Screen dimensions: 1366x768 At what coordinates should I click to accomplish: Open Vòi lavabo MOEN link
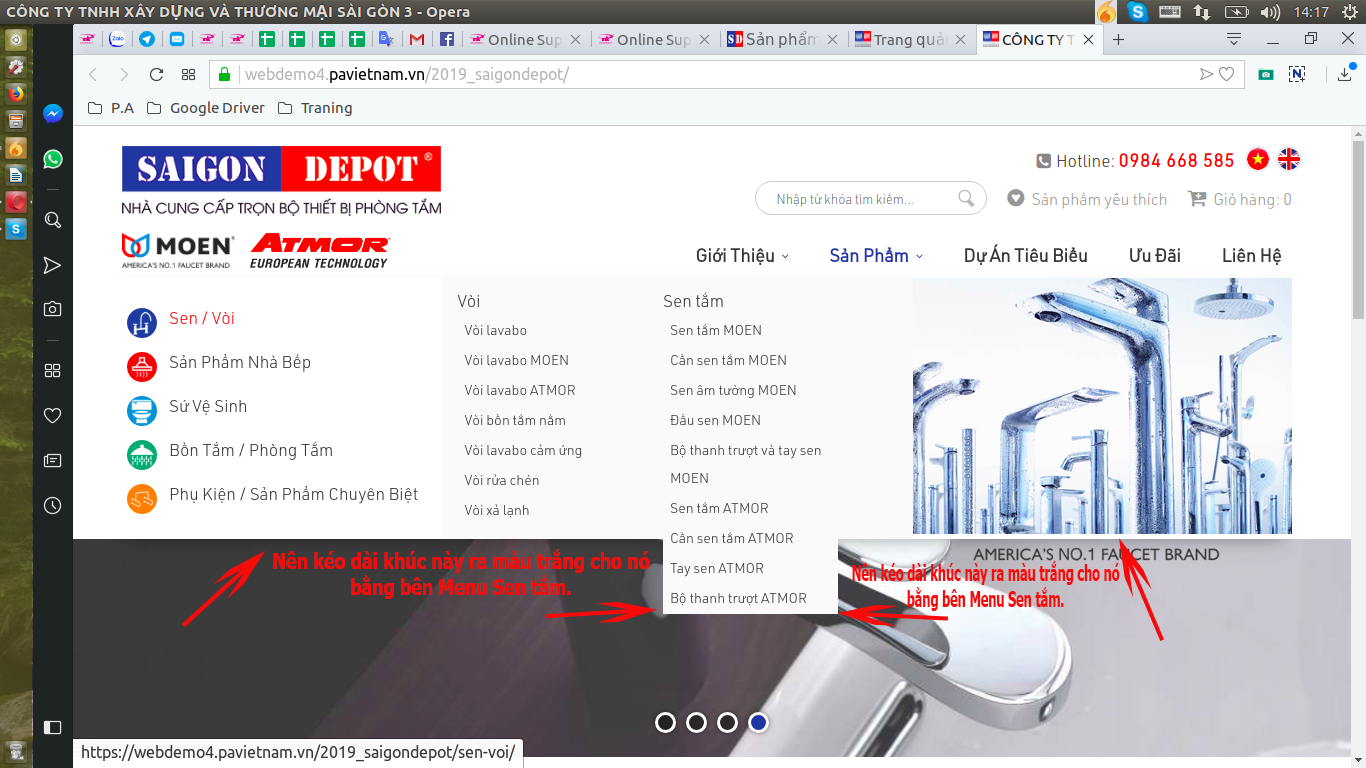[x=516, y=360]
